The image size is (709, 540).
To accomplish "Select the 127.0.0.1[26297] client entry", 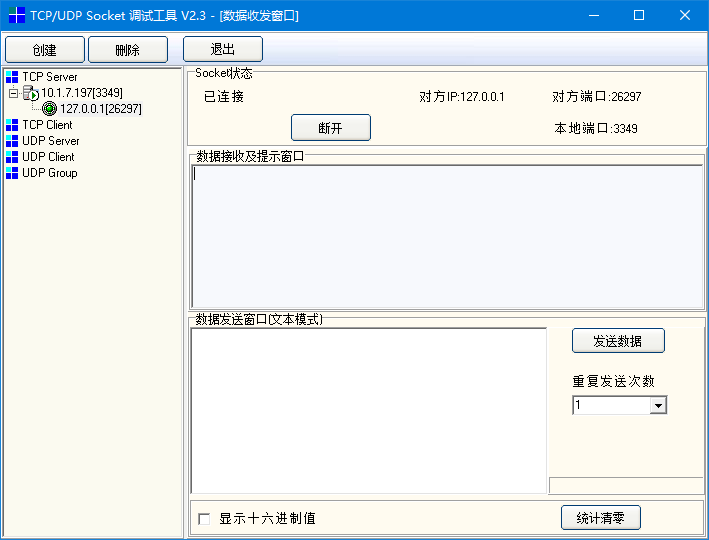I will tap(101, 109).
